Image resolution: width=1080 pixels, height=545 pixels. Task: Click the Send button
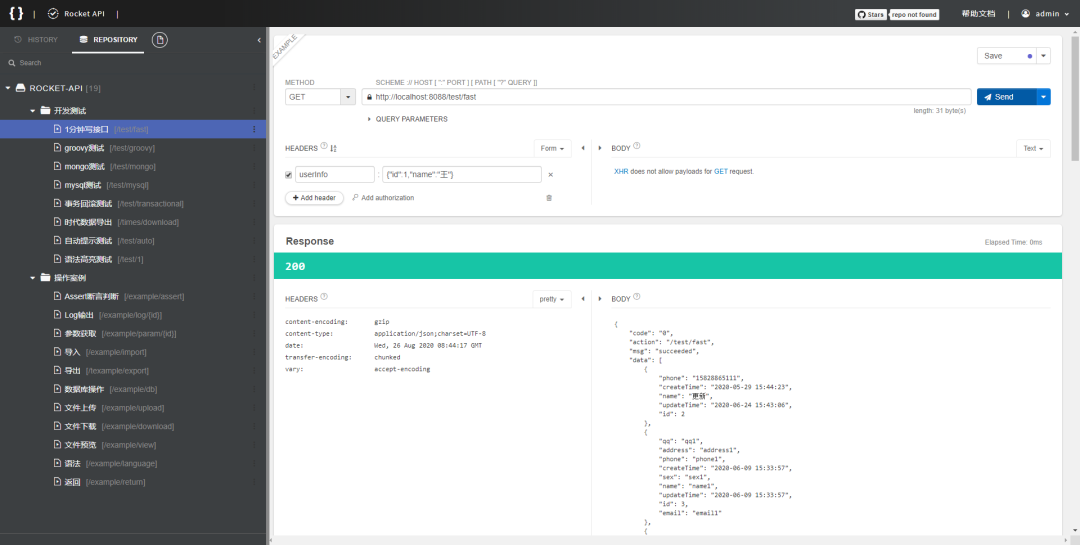1006,97
